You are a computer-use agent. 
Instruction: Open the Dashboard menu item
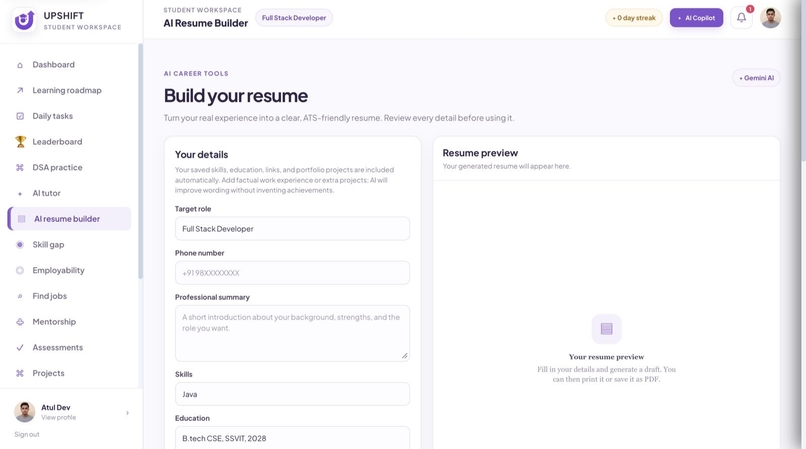point(69,65)
